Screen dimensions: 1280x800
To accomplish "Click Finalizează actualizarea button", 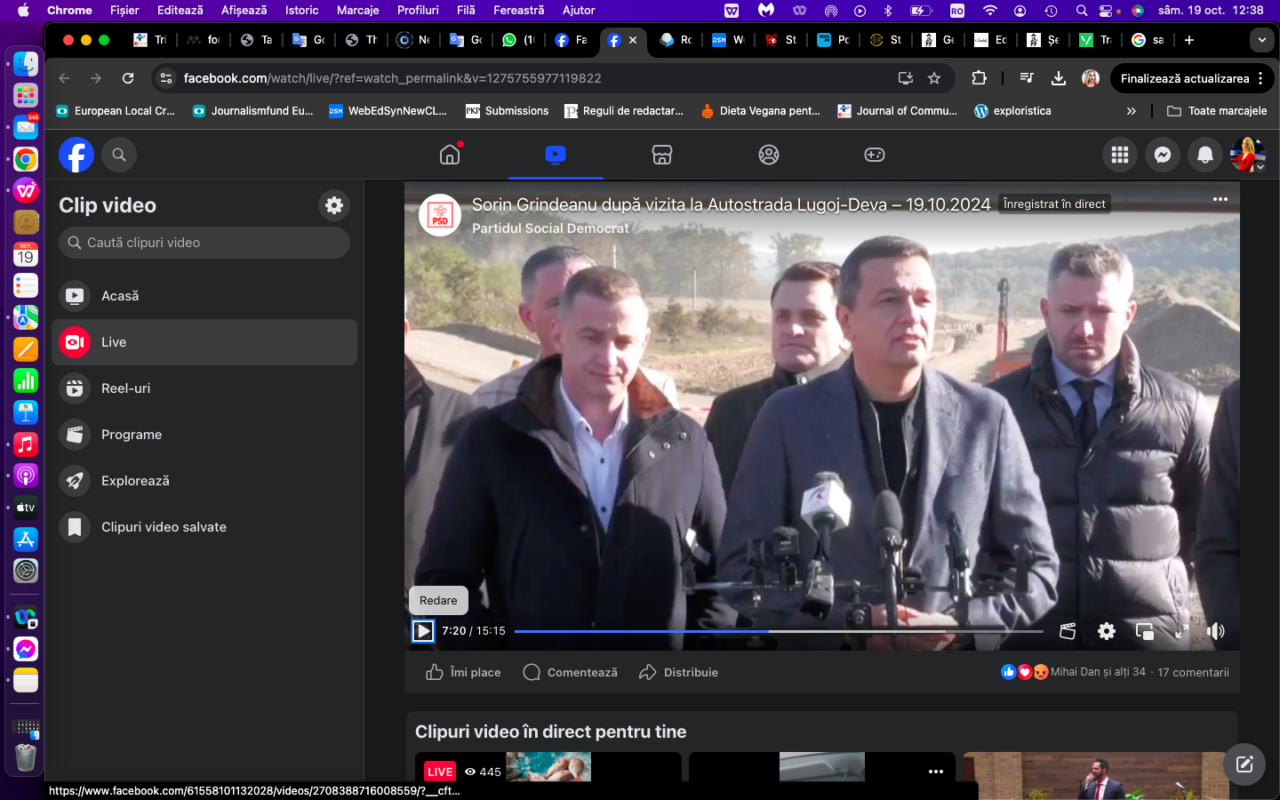I will click(1185, 78).
